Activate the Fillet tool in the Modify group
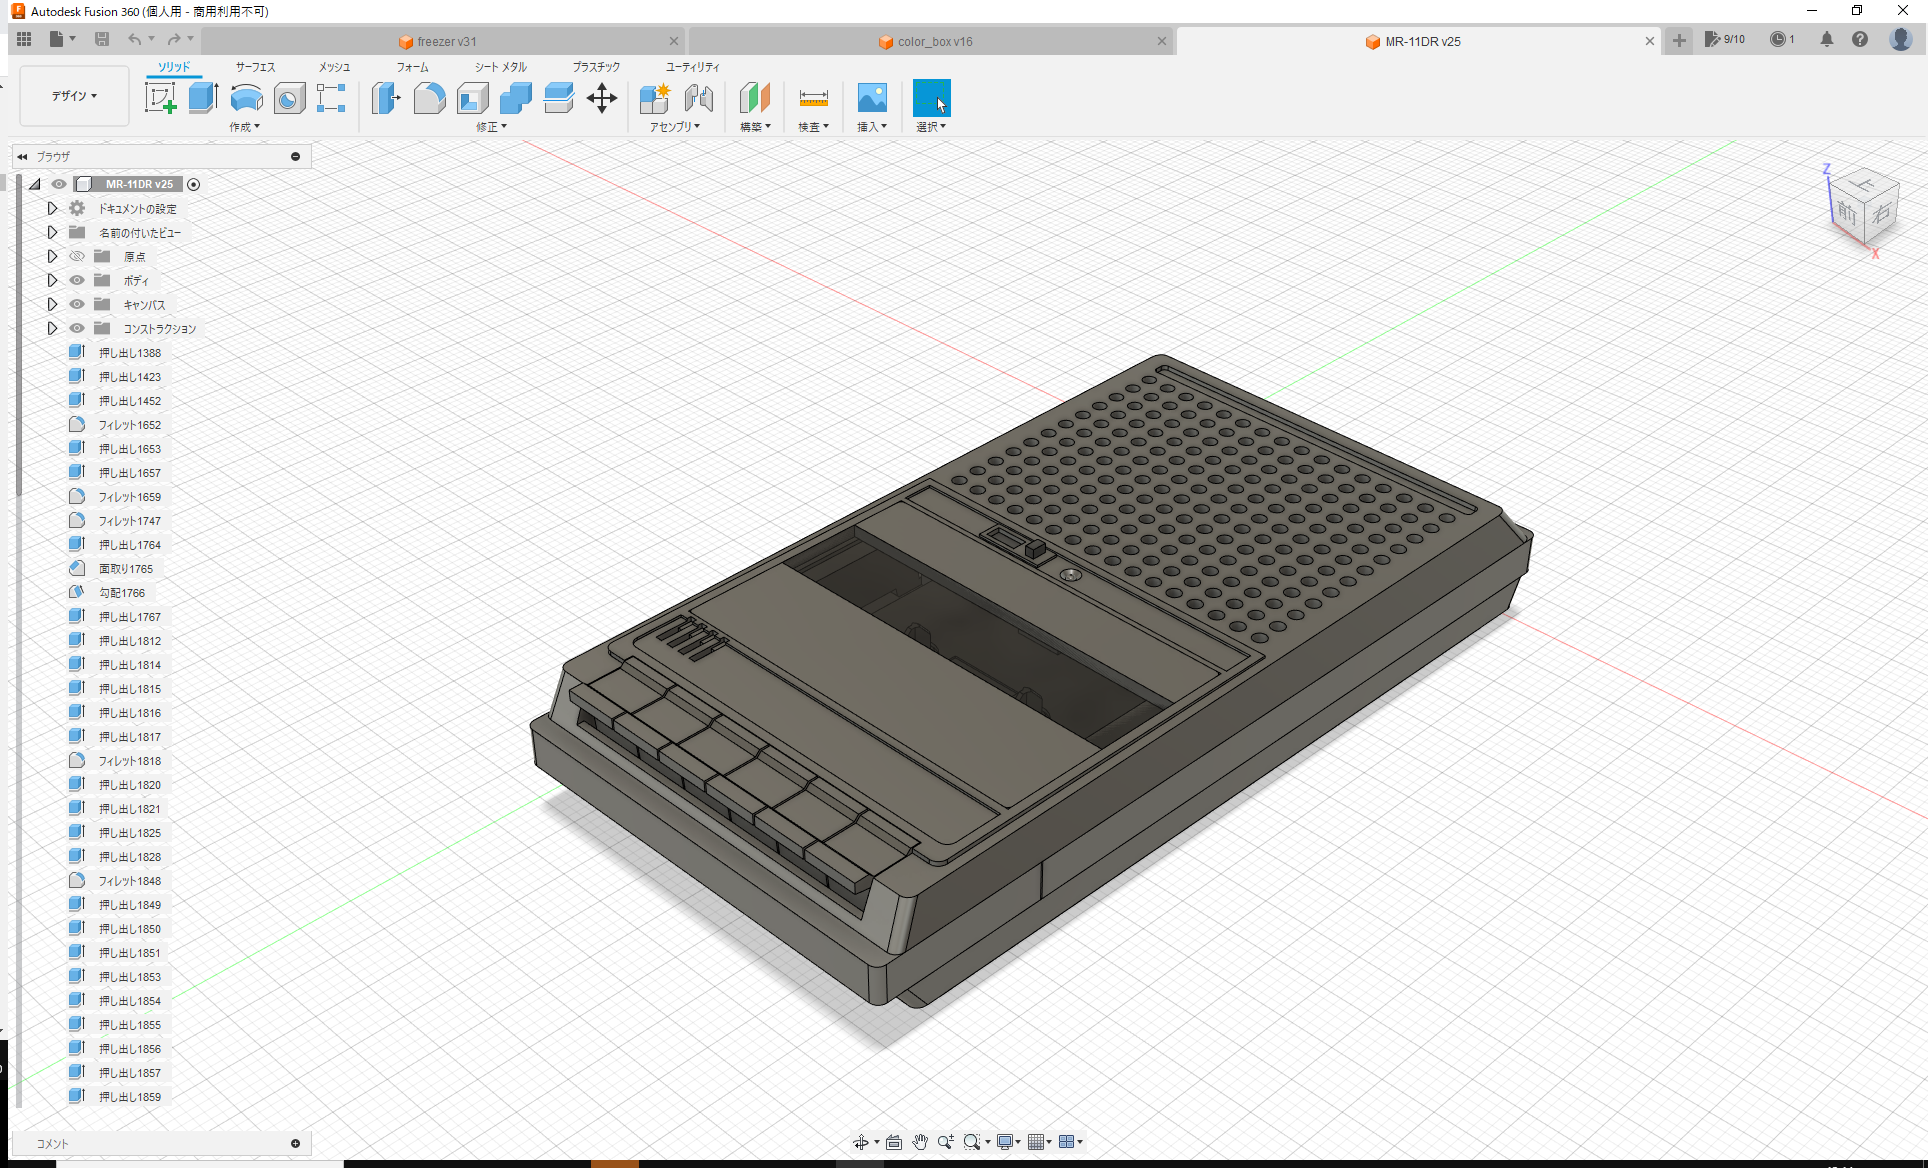 pos(430,98)
